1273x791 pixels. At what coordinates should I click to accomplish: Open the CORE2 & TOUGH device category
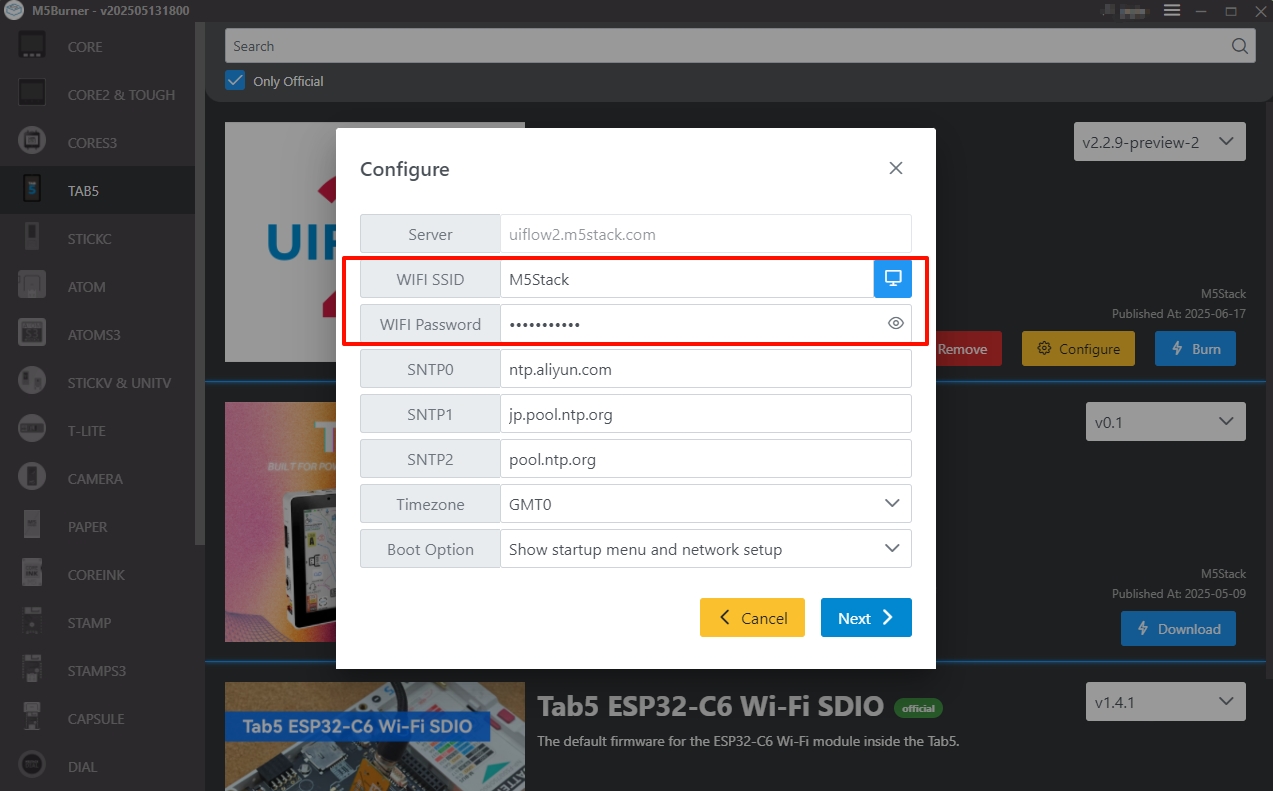(x=97, y=95)
